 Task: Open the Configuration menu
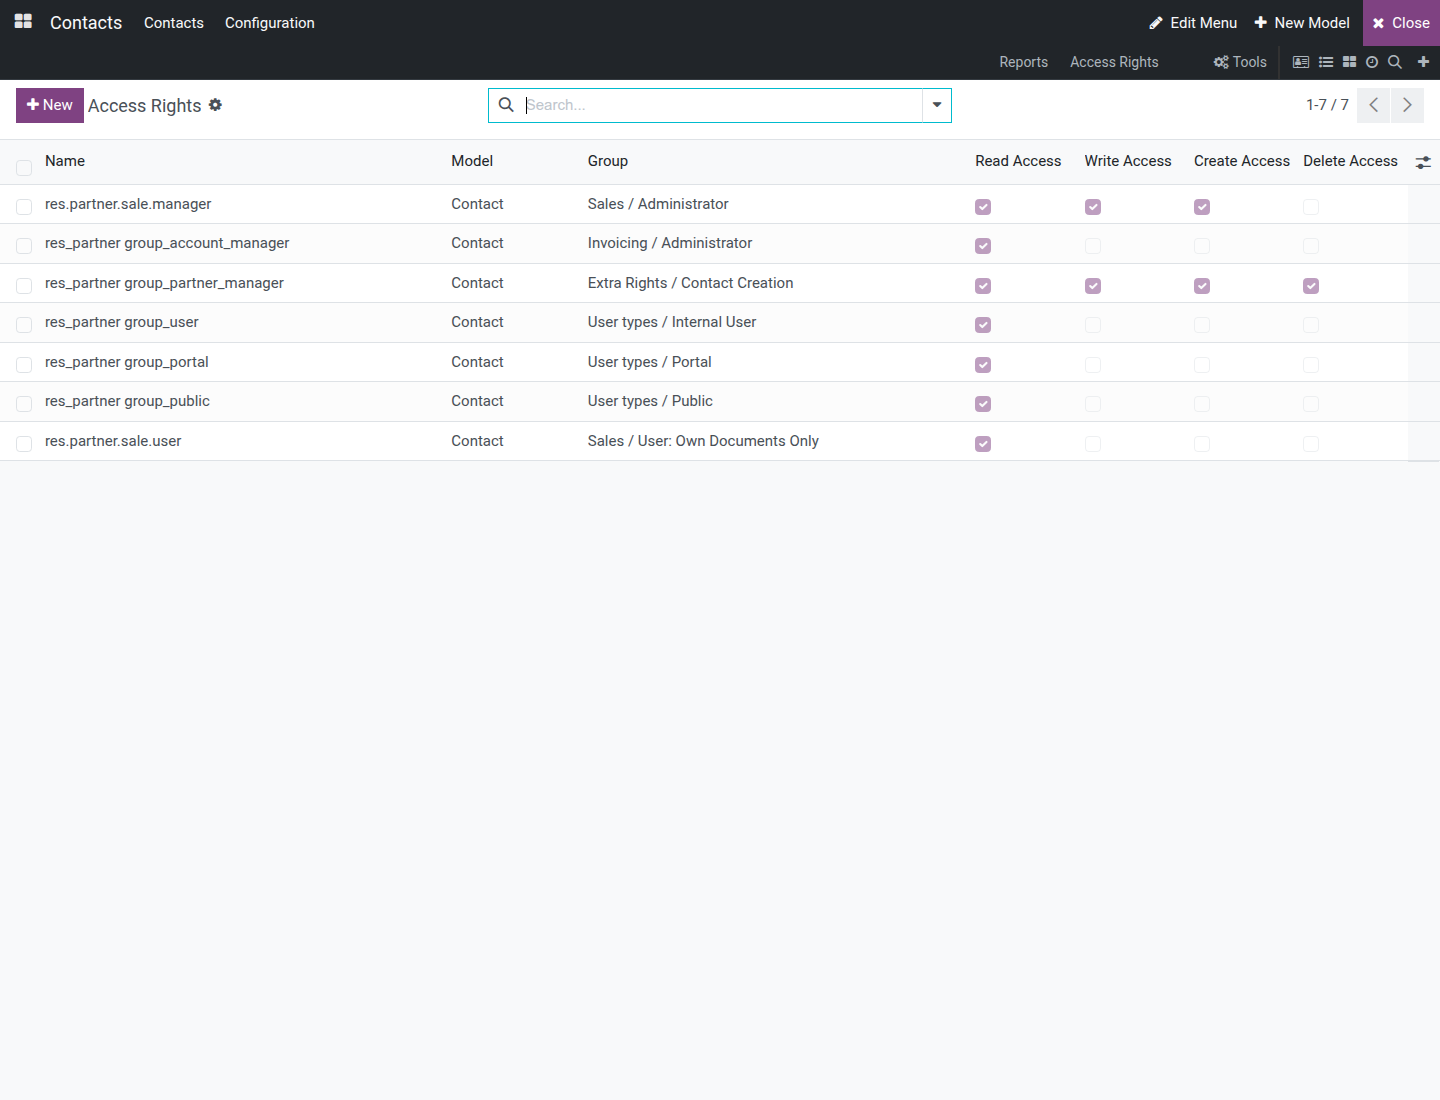click(270, 23)
